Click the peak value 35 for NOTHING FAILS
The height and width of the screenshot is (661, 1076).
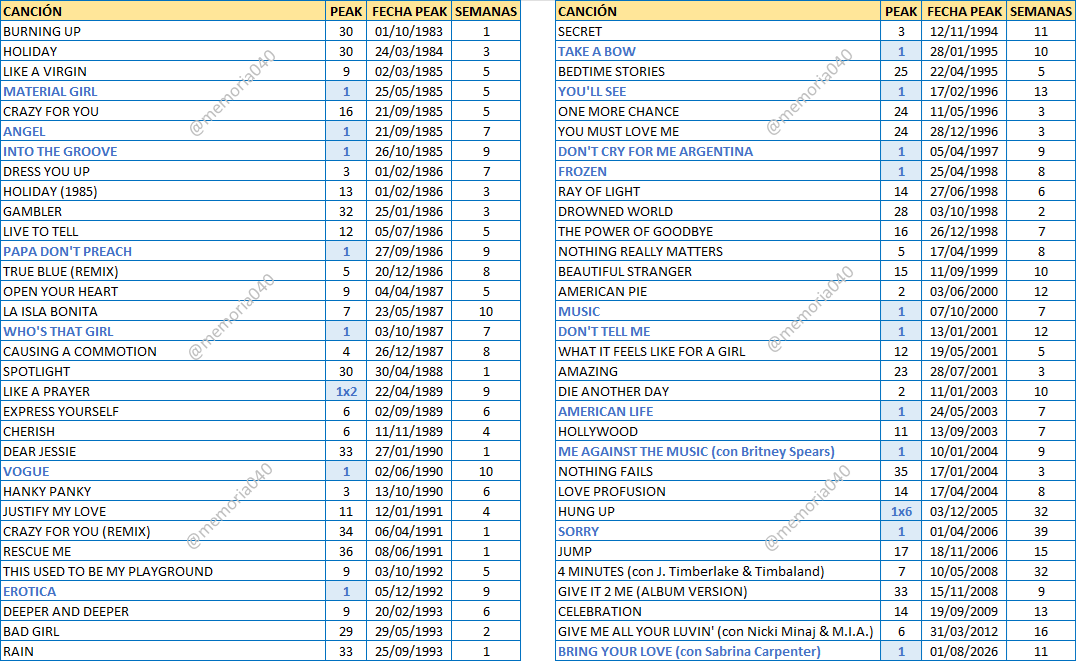pyautogui.click(x=901, y=472)
